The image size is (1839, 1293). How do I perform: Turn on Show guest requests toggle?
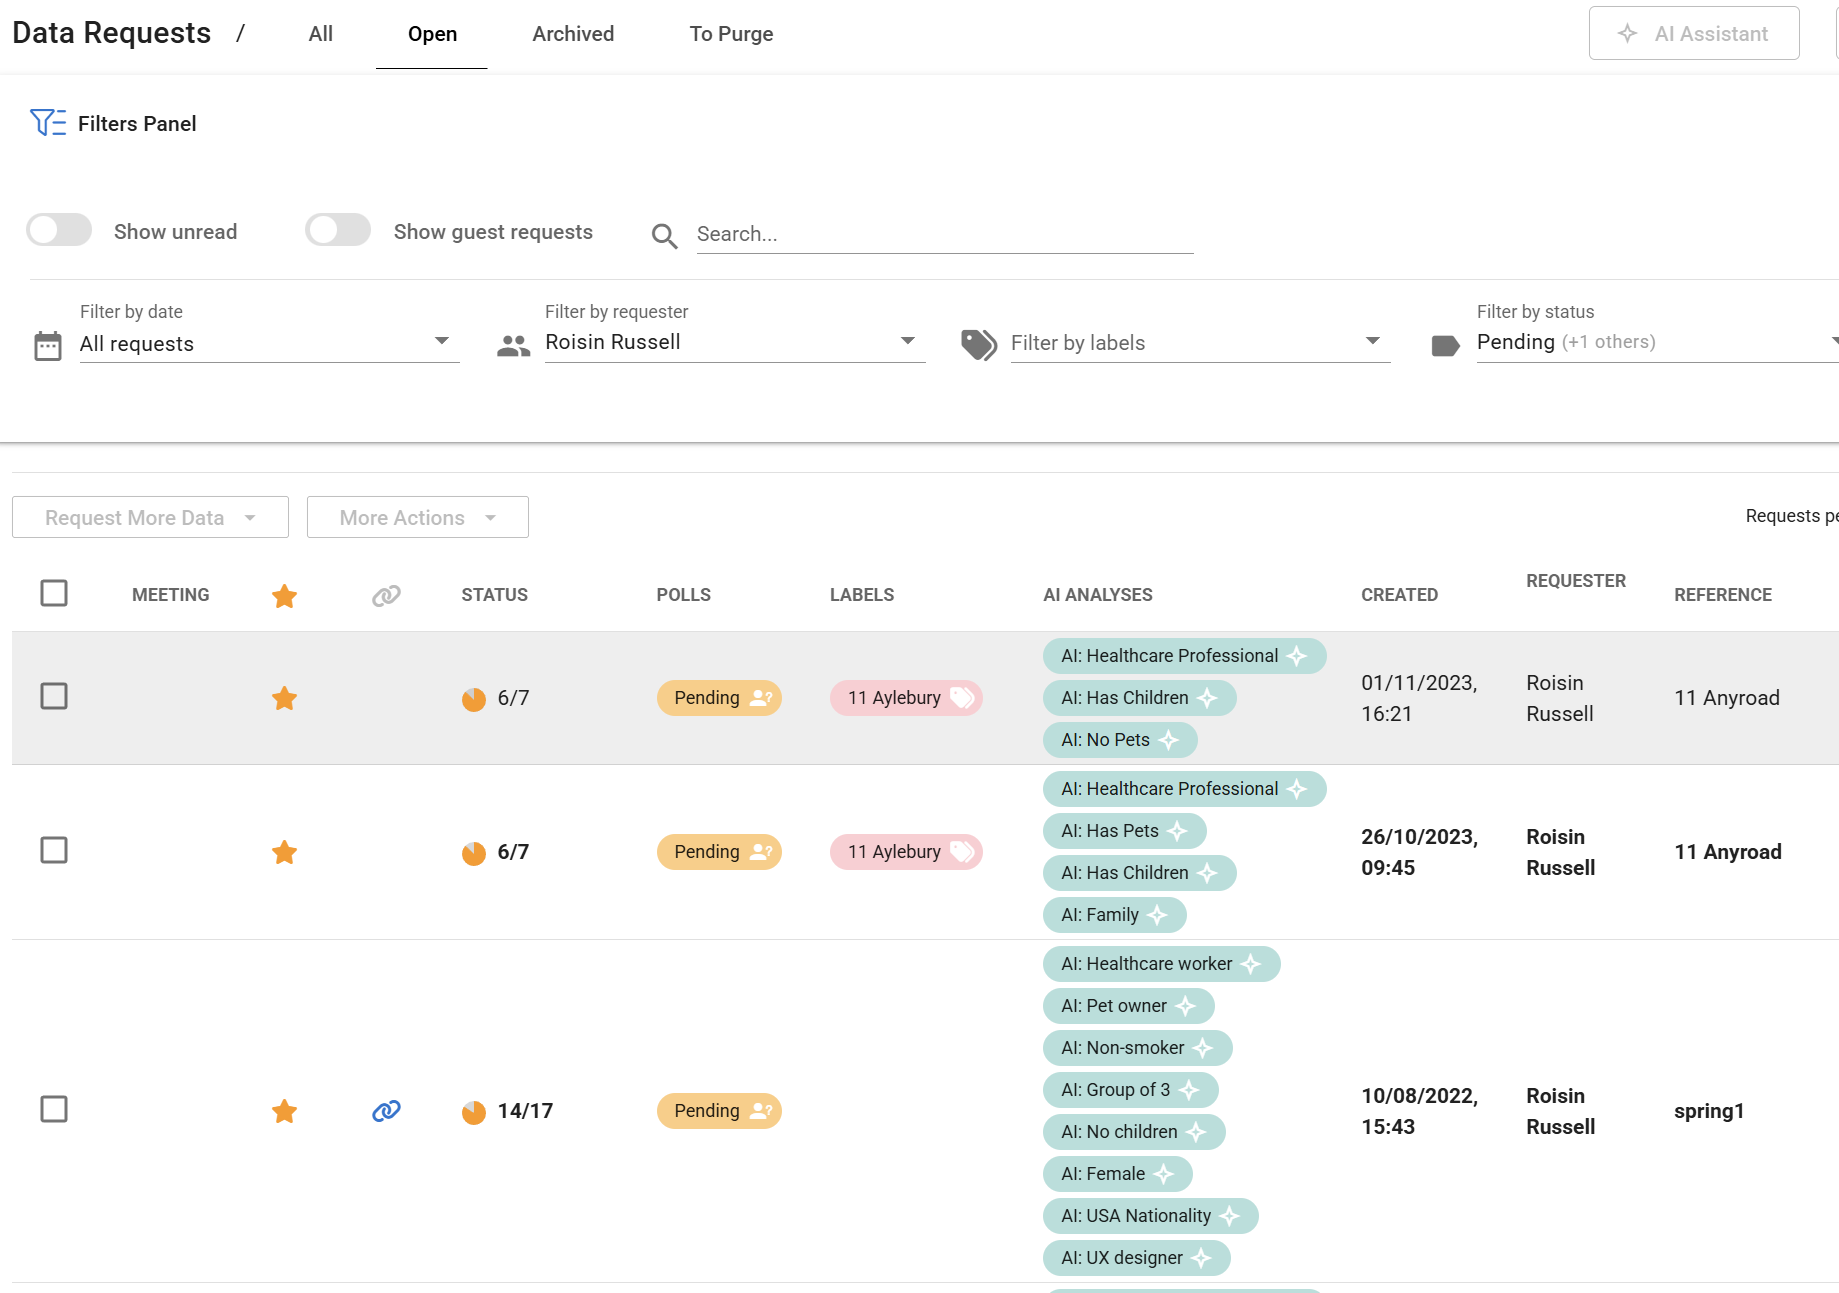[338, 231]
